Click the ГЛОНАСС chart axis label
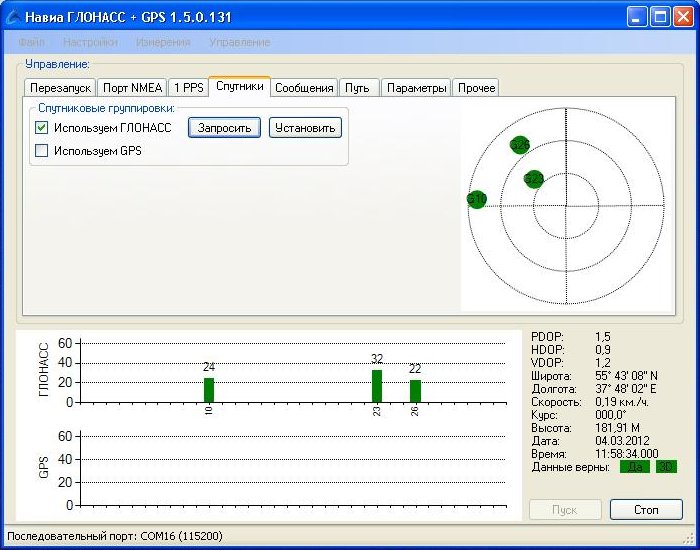 pyautogui.click(x=43, y=370)
